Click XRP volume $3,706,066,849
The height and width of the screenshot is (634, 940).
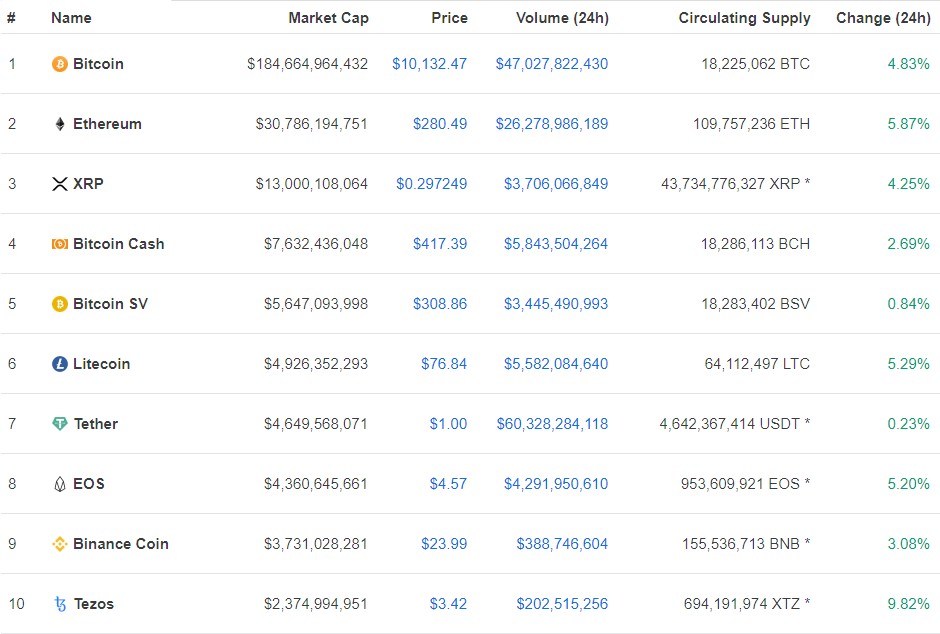[556, 183]
